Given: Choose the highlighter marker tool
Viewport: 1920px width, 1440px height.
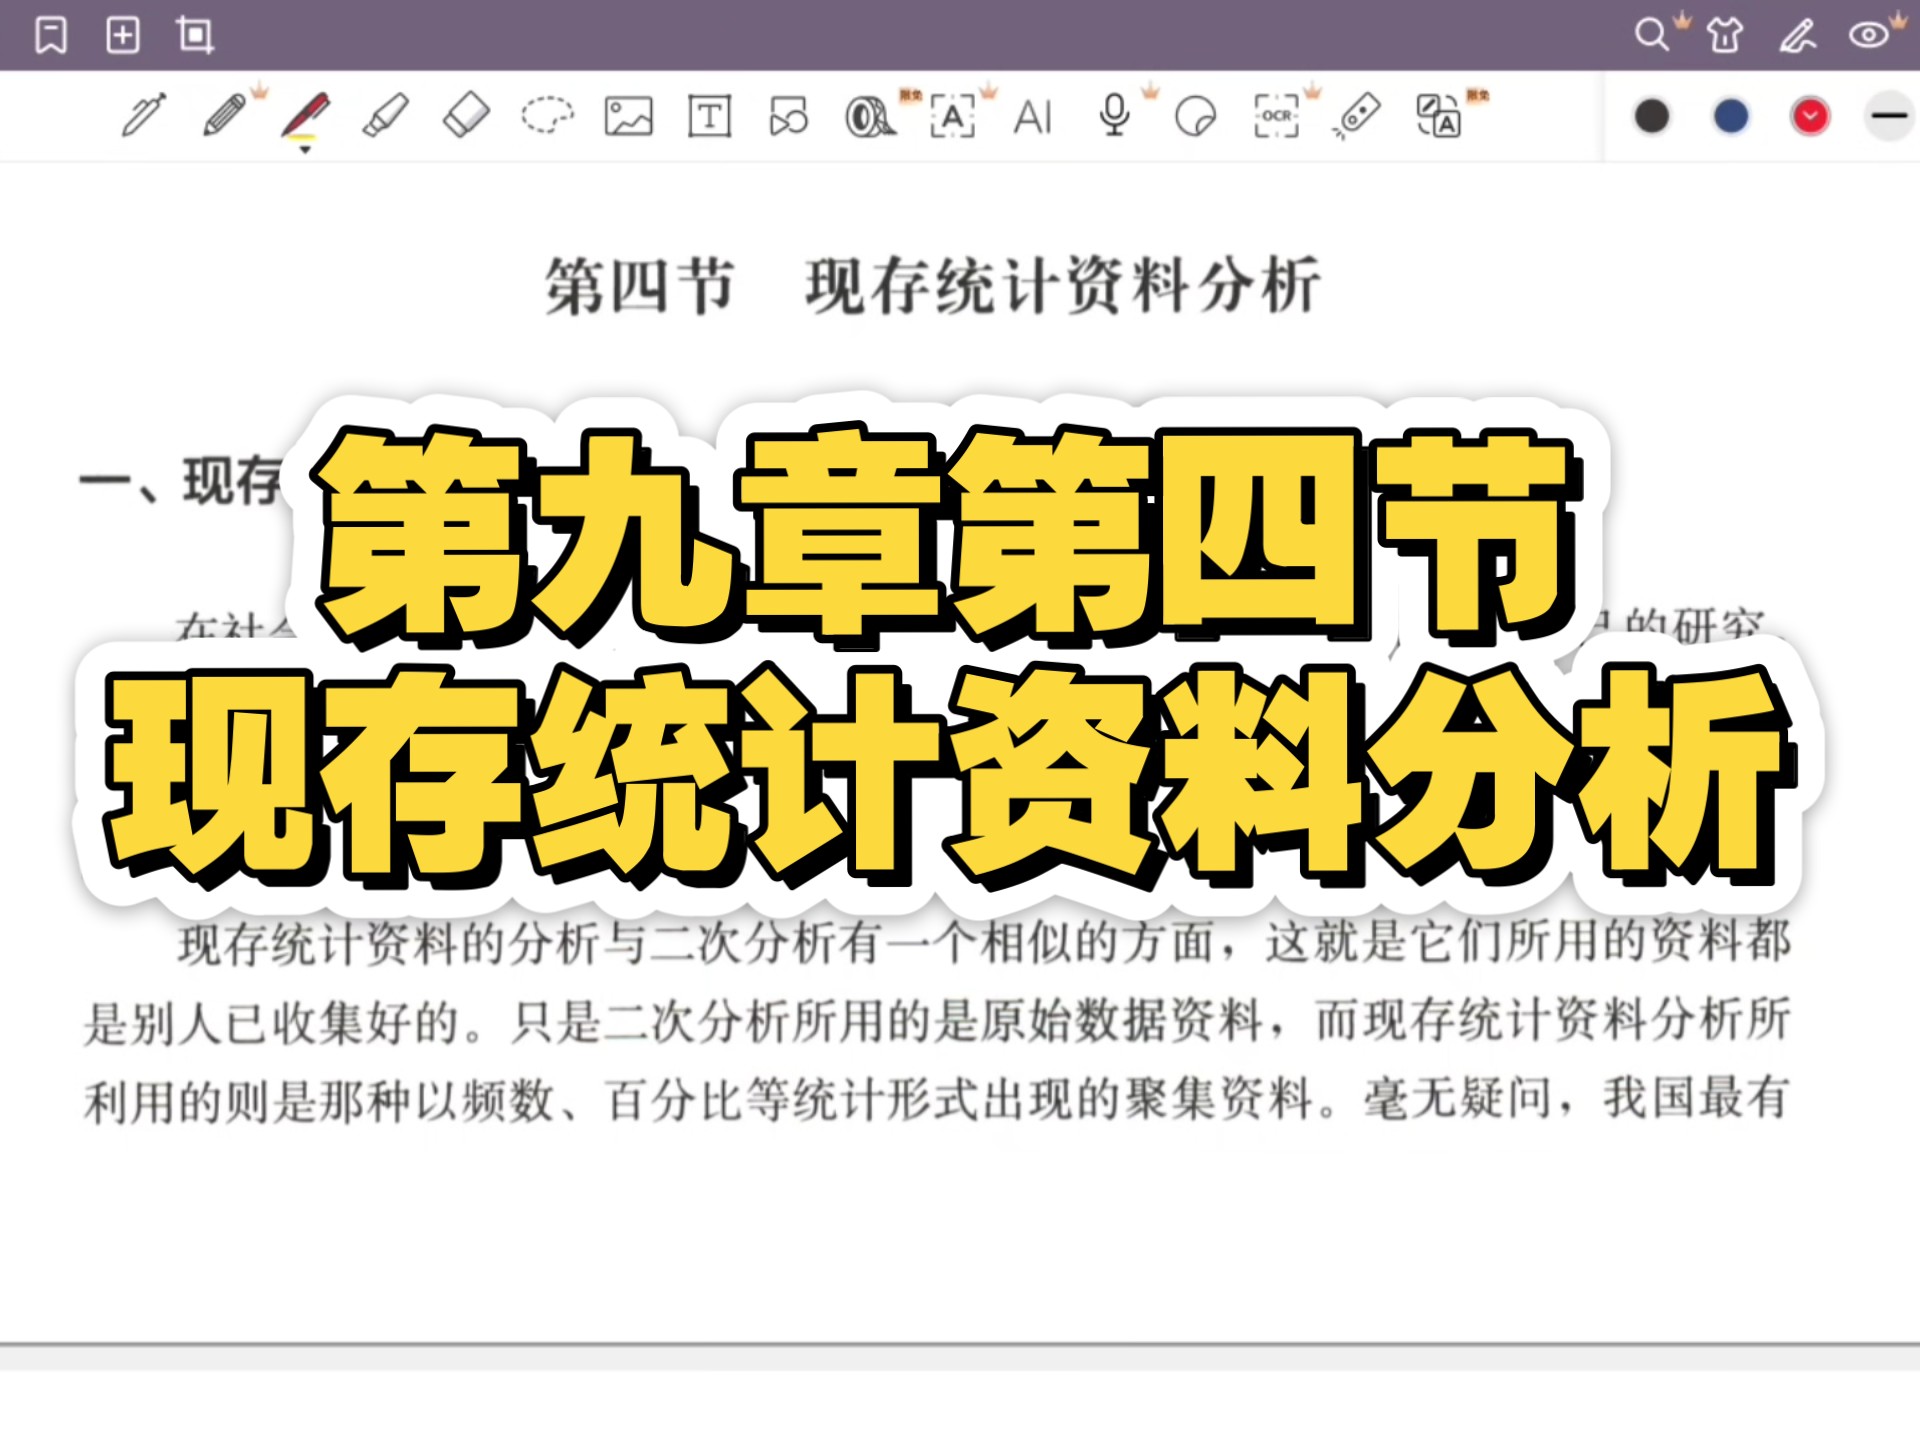Looking at the screenshot, I should [385, 116].
